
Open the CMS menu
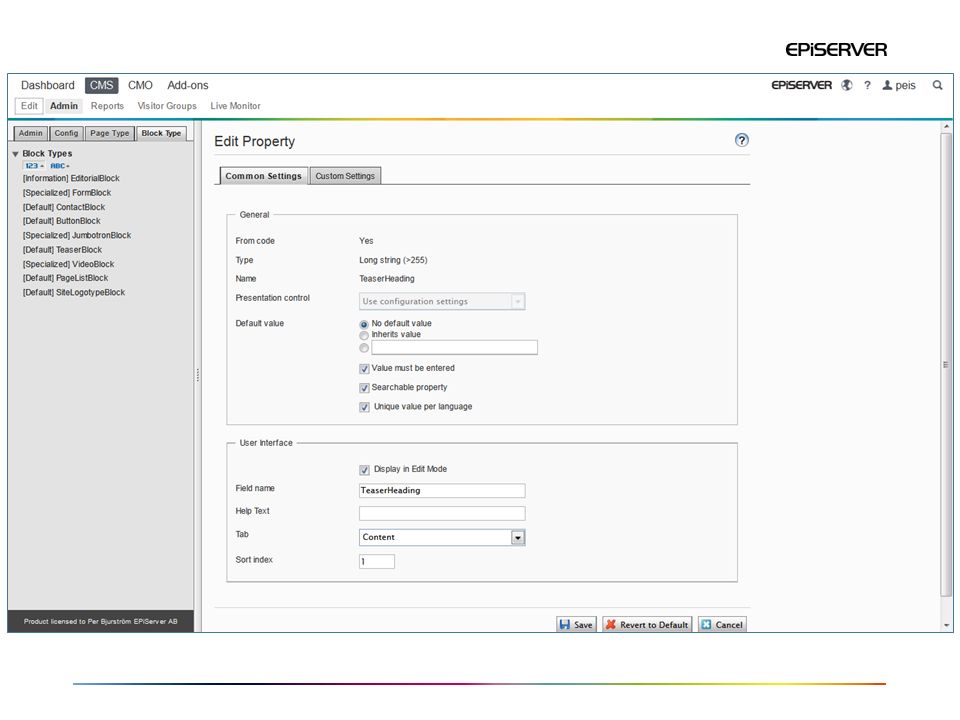click(102, 85)
